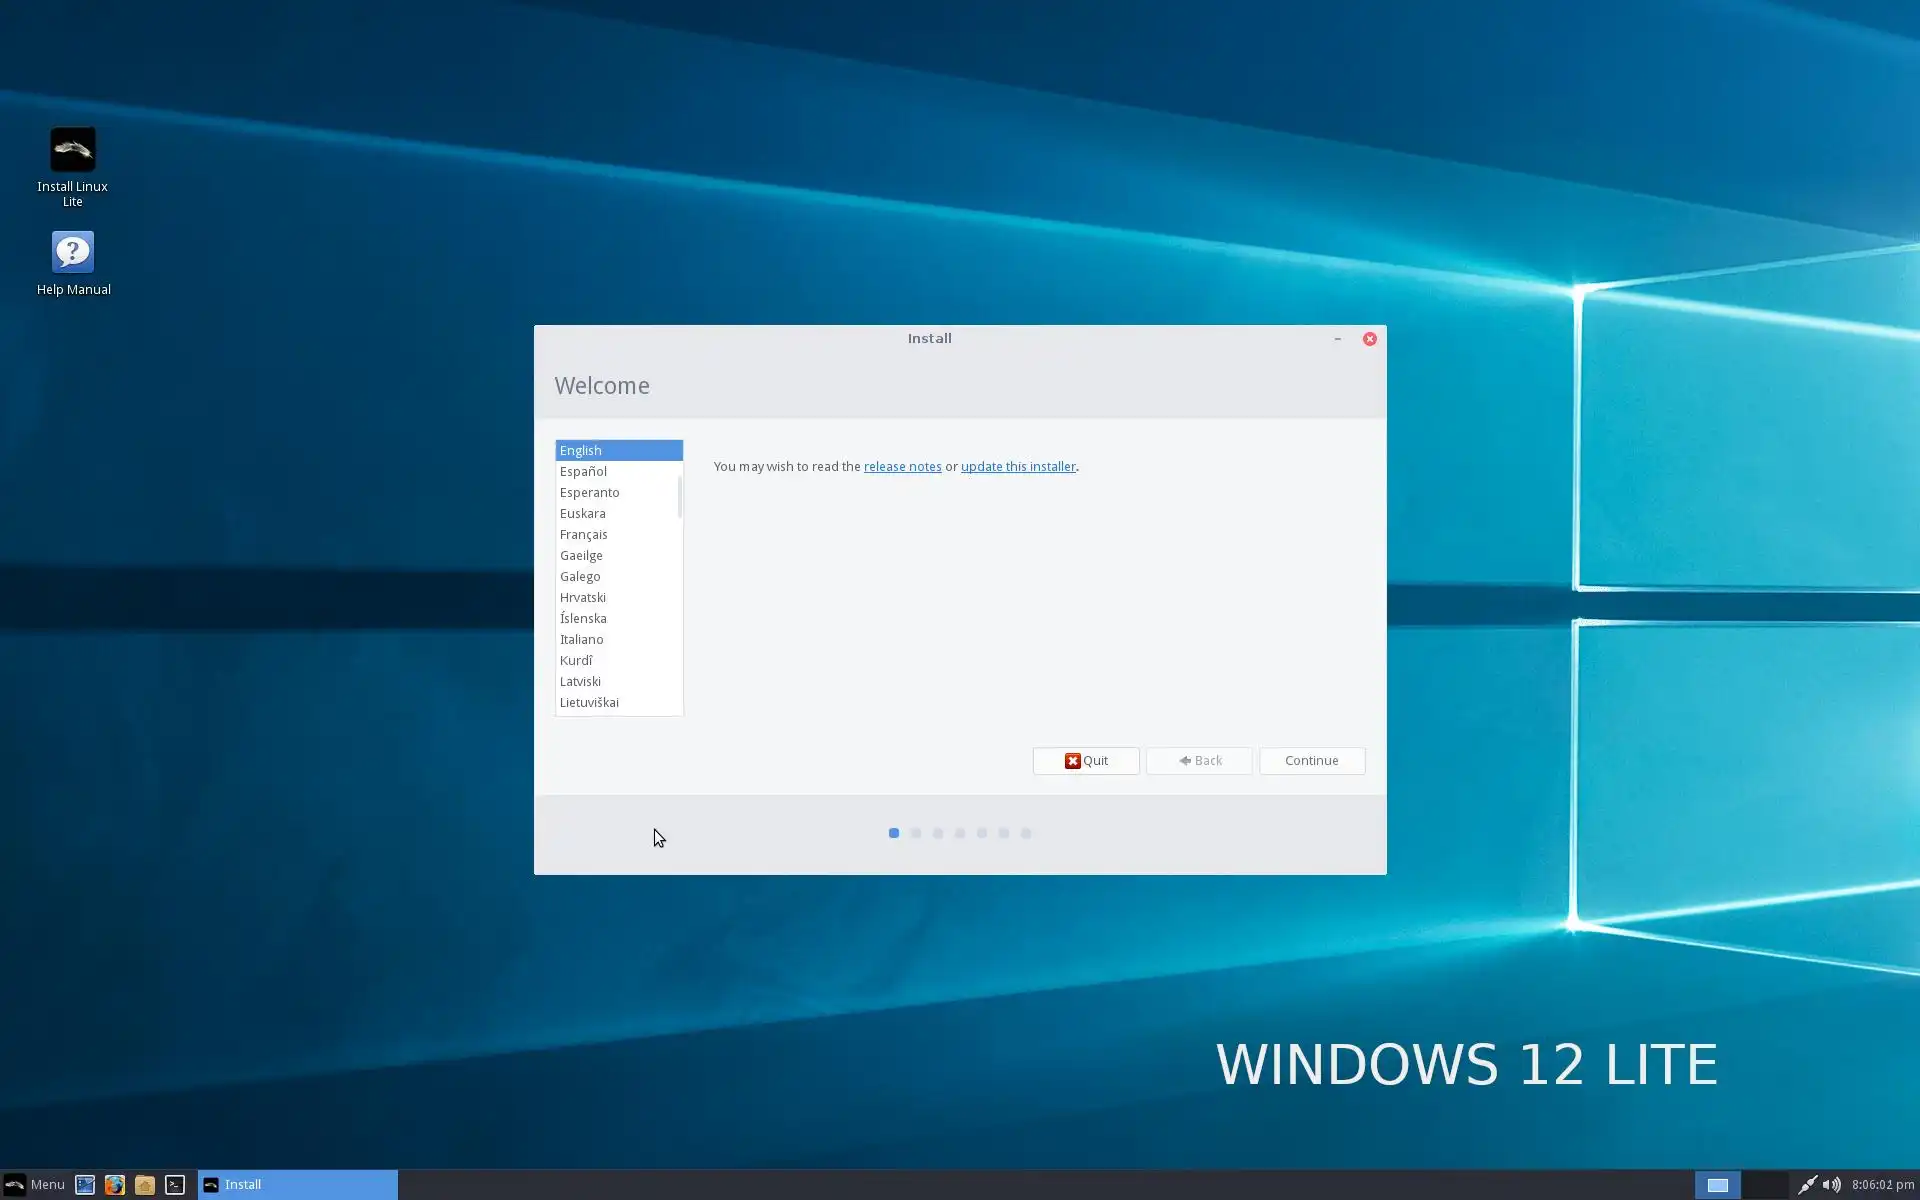Open the terminal from the taskbar

[175, 1185]
